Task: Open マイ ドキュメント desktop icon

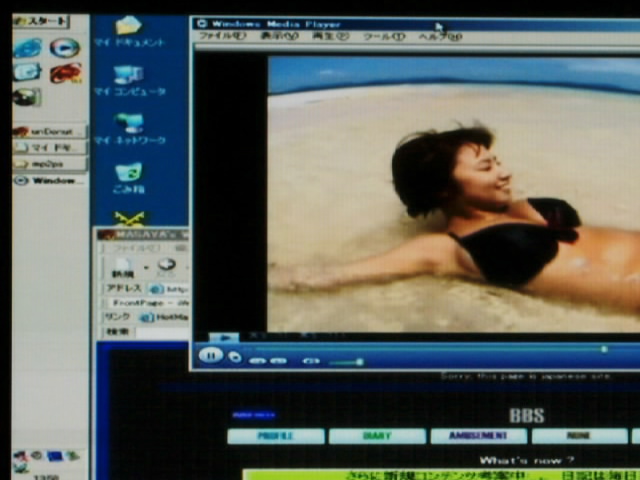Action: 128,30
